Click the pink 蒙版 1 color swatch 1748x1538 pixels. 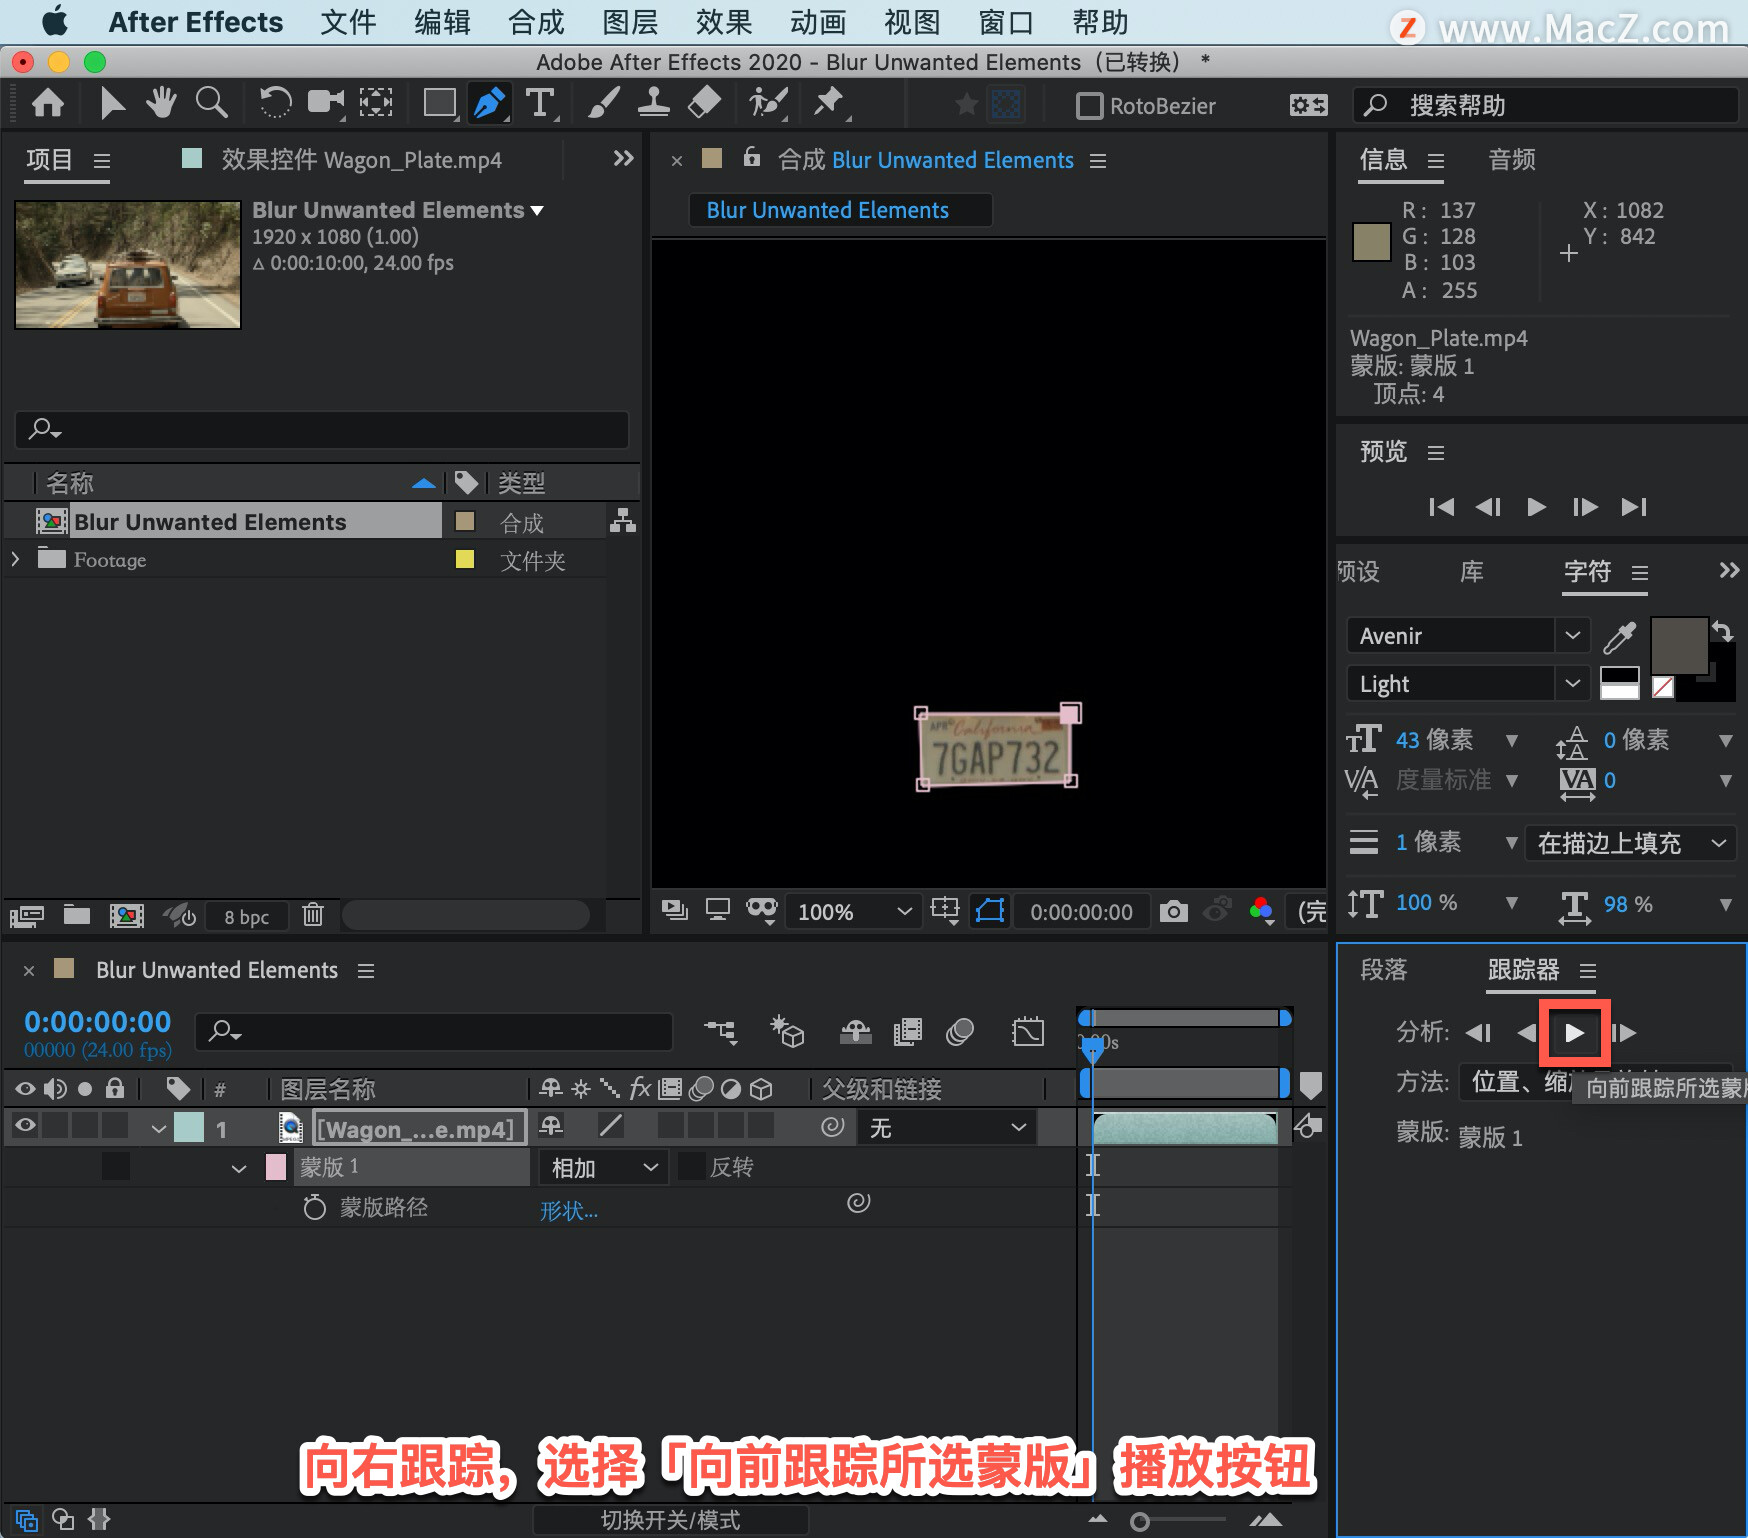(276, 1167)
